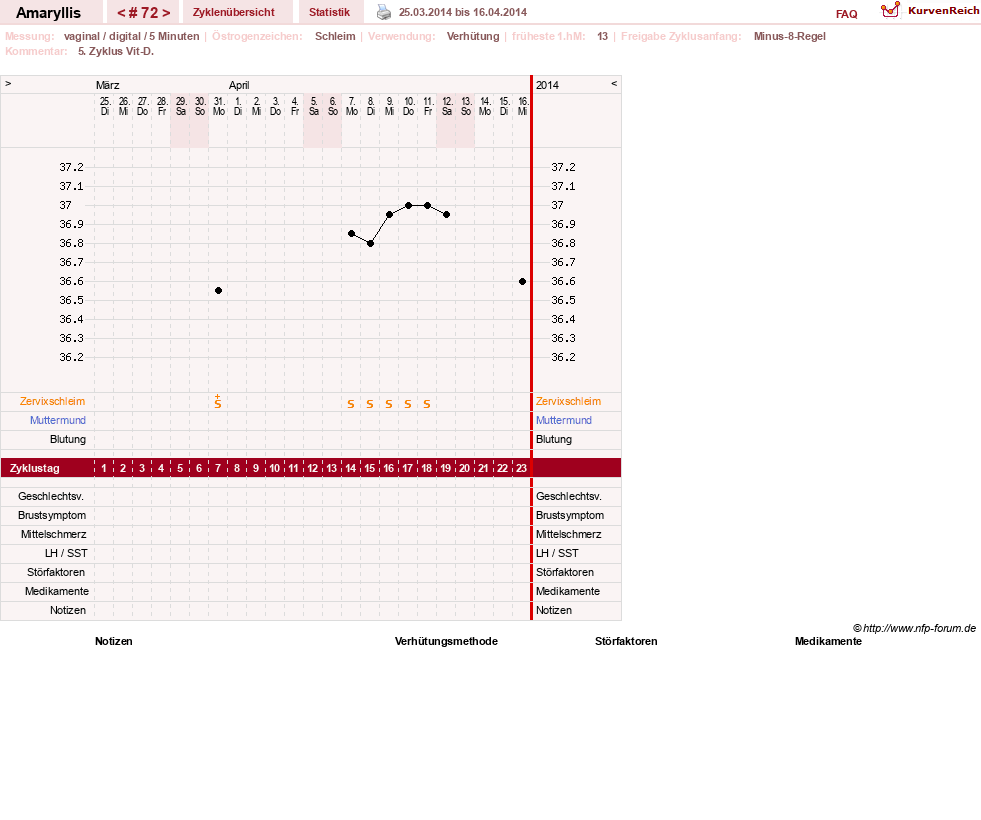
Task: Click the bottom Notizen heading
Action: 114,641
